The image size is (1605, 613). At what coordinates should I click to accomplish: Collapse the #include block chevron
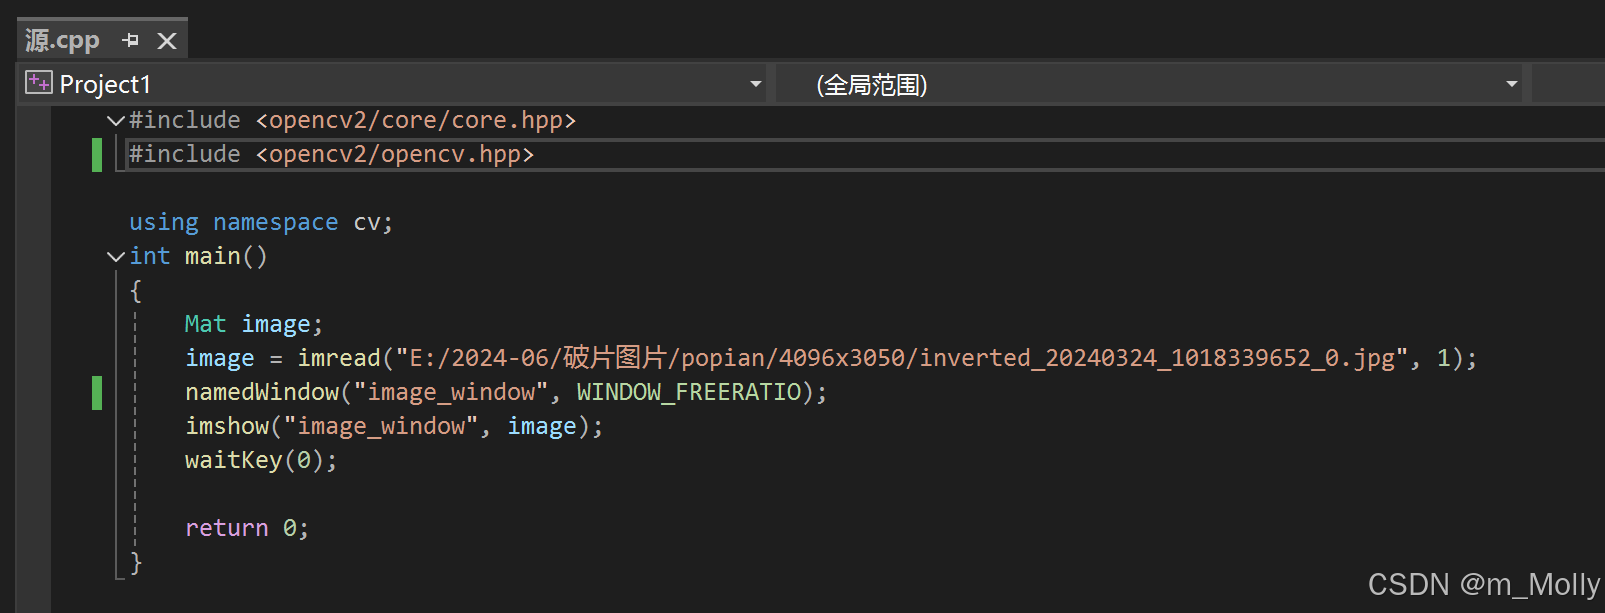click(115, 121)
